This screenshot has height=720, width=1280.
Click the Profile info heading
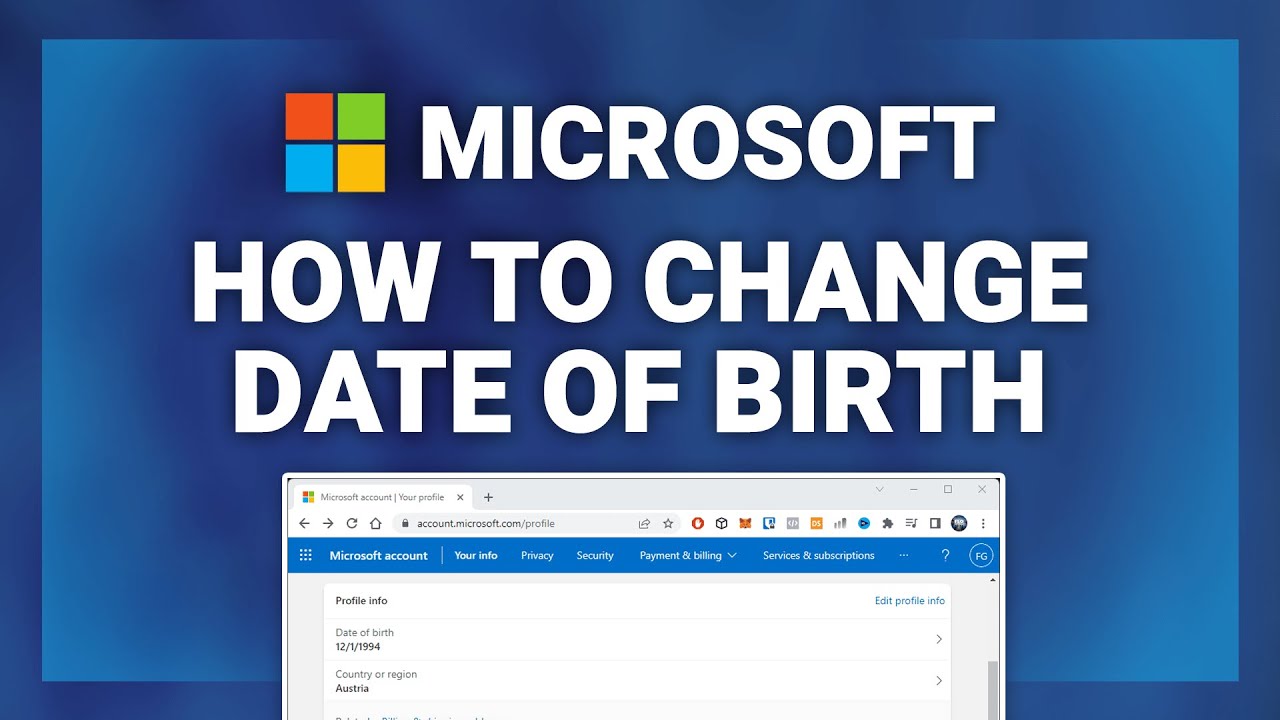[x=361, y=601]
